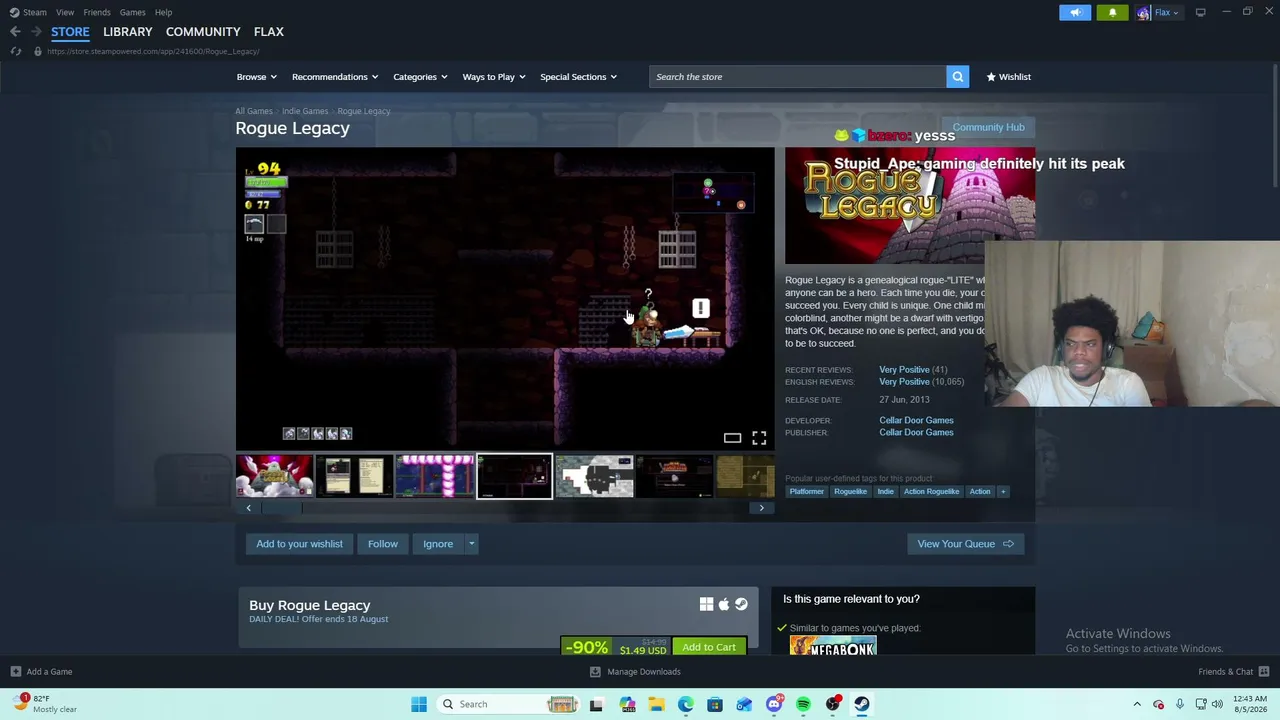Image resolution: width=1280 pixels, height=720 pixels.
Task: Open the View menu
Action: pyautogui.click(x=65, y=12)
